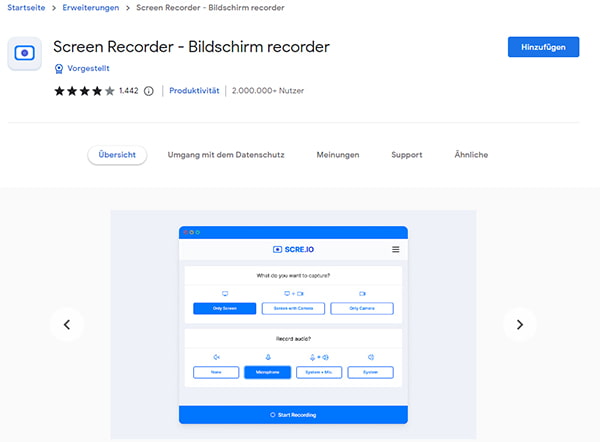Screen dimensions: 600x442
Task: Click the microphone icon above Microphone option
Action: pyautogui.click(x=268, y=357)
